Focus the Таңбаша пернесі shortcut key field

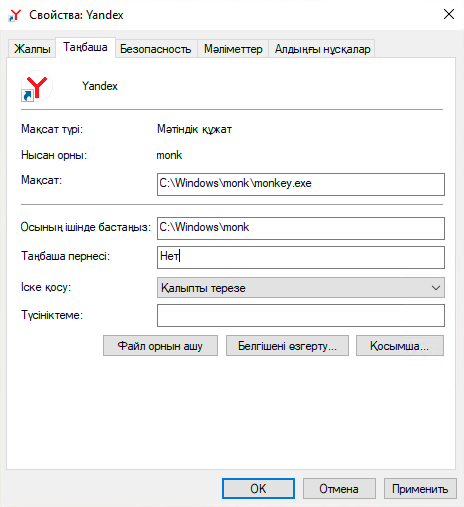301,257
